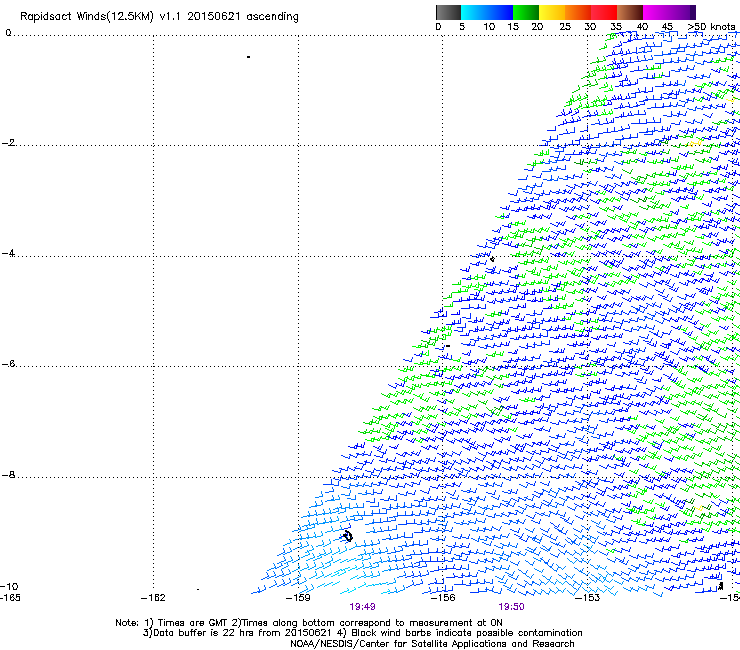Click the brown 35-40 knots legend segment
740x650 pixels.
[x=630, y=12]
